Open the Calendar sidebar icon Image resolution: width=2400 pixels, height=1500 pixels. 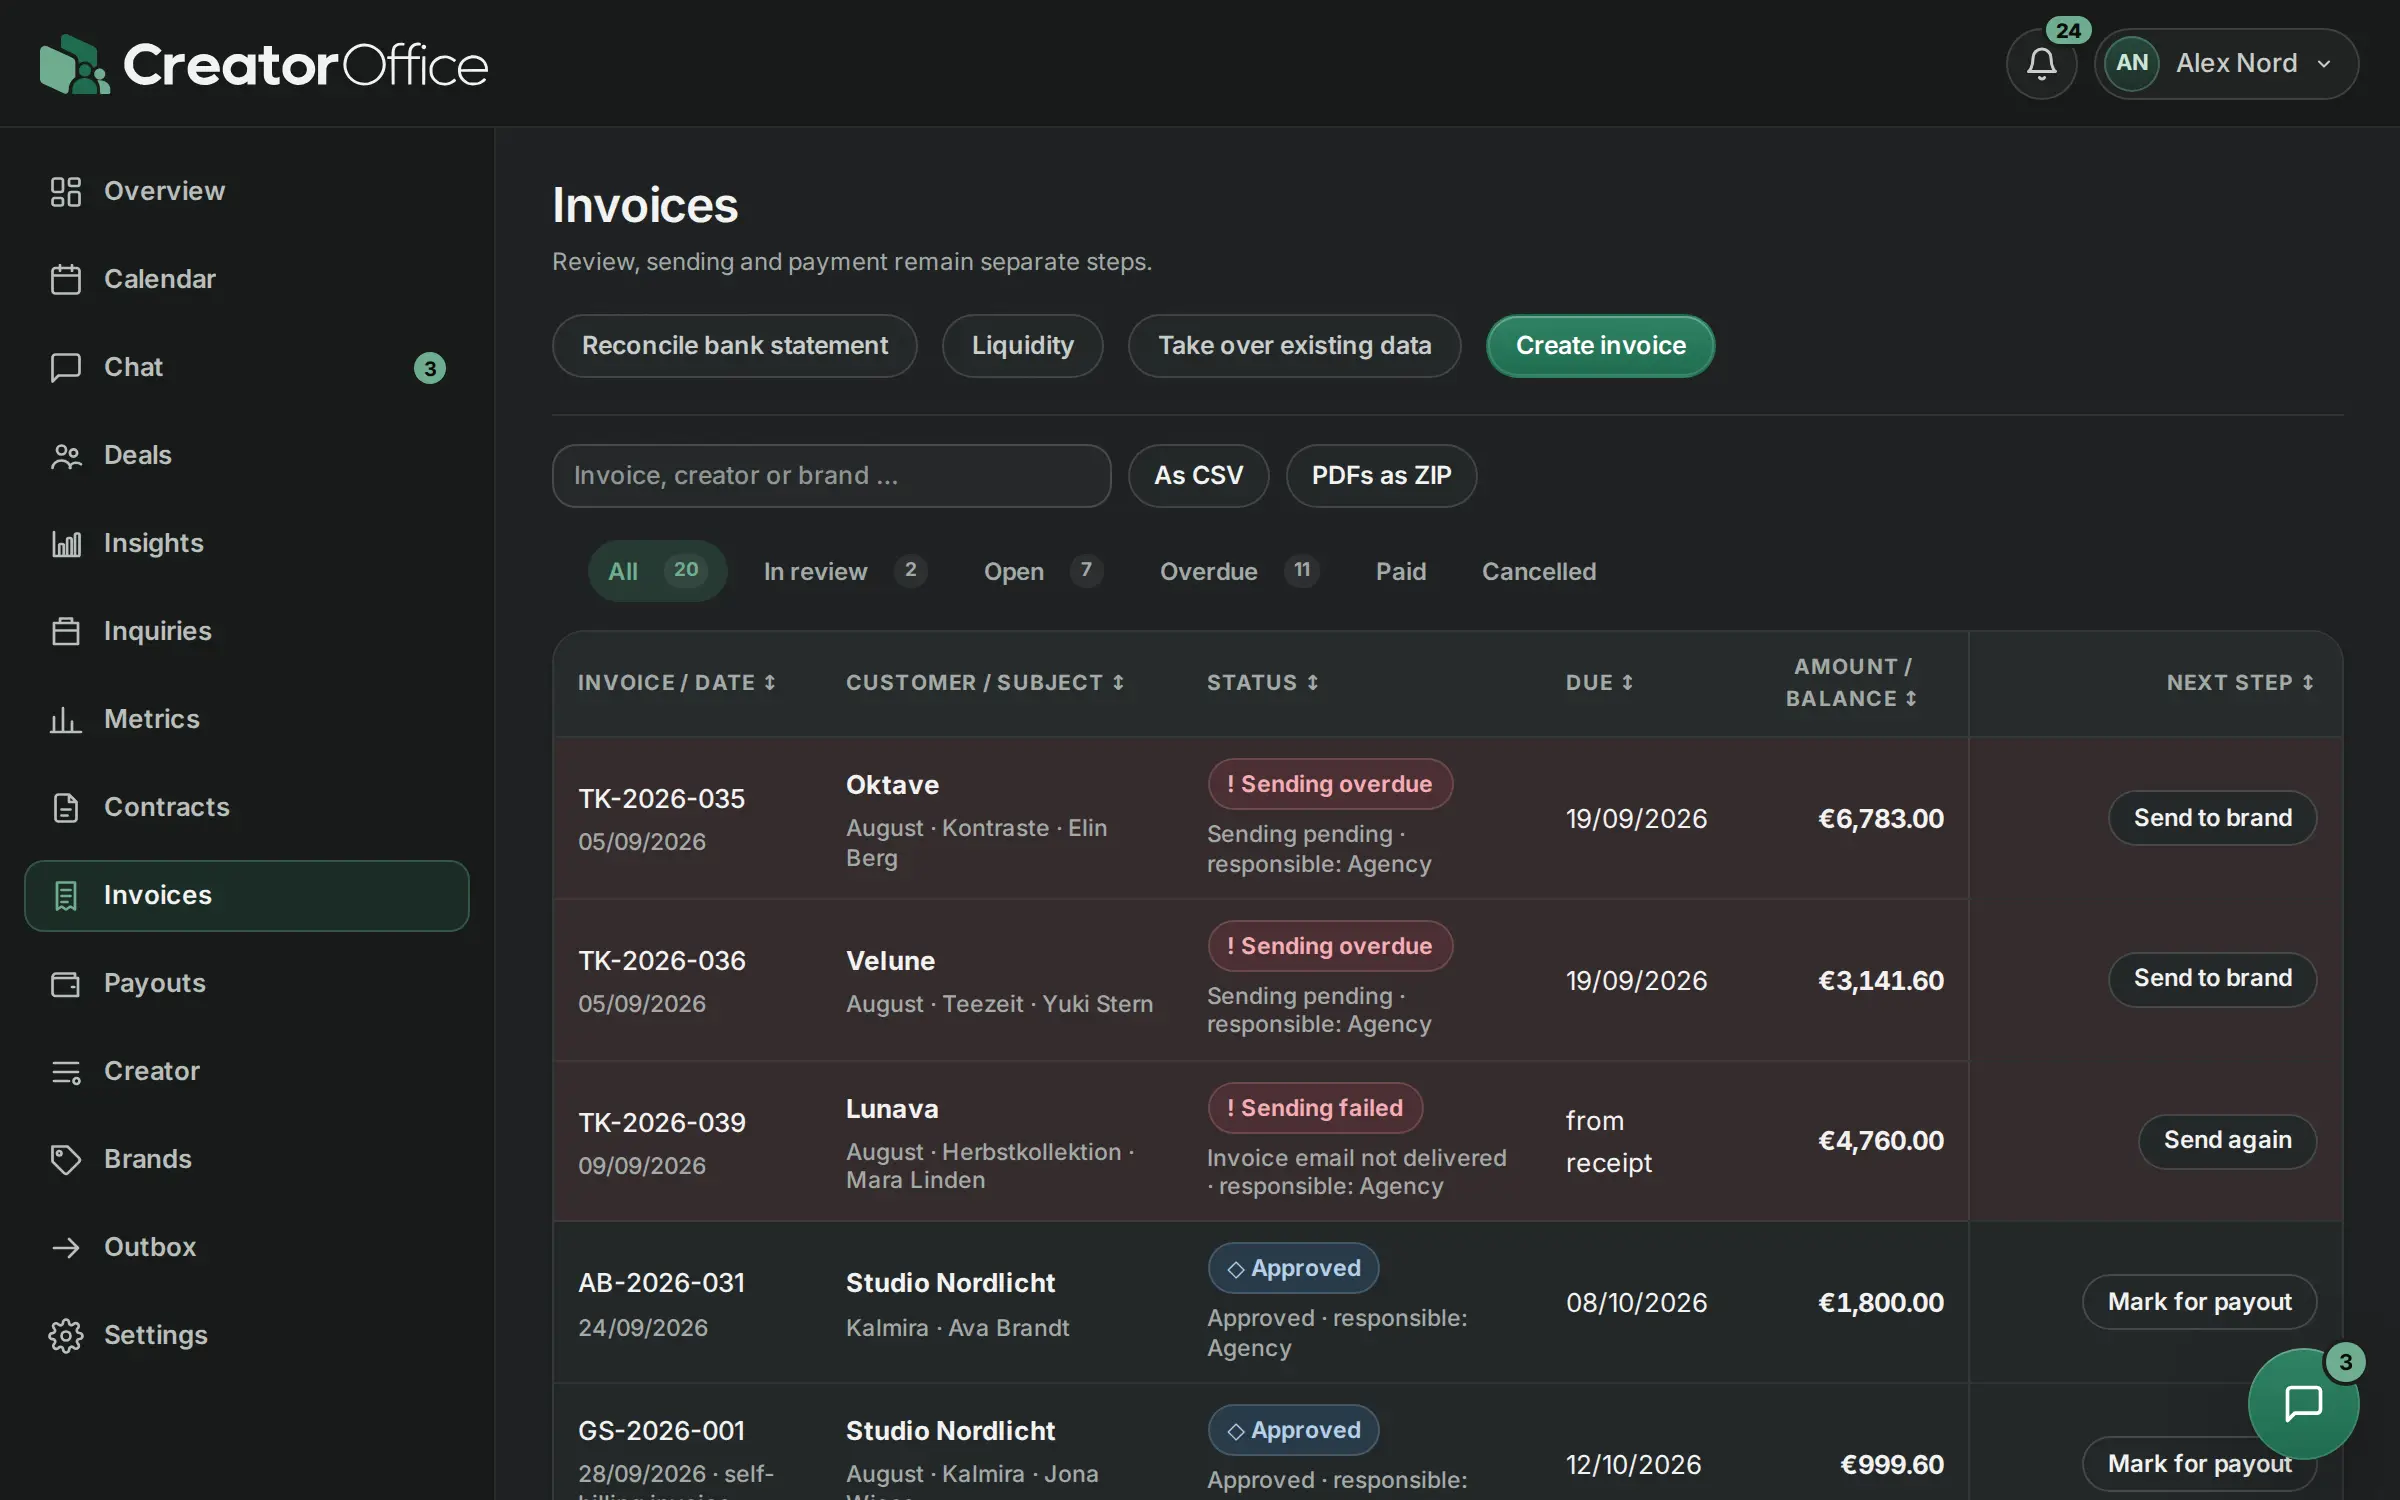pyautogui.click(x=66, y=279)
